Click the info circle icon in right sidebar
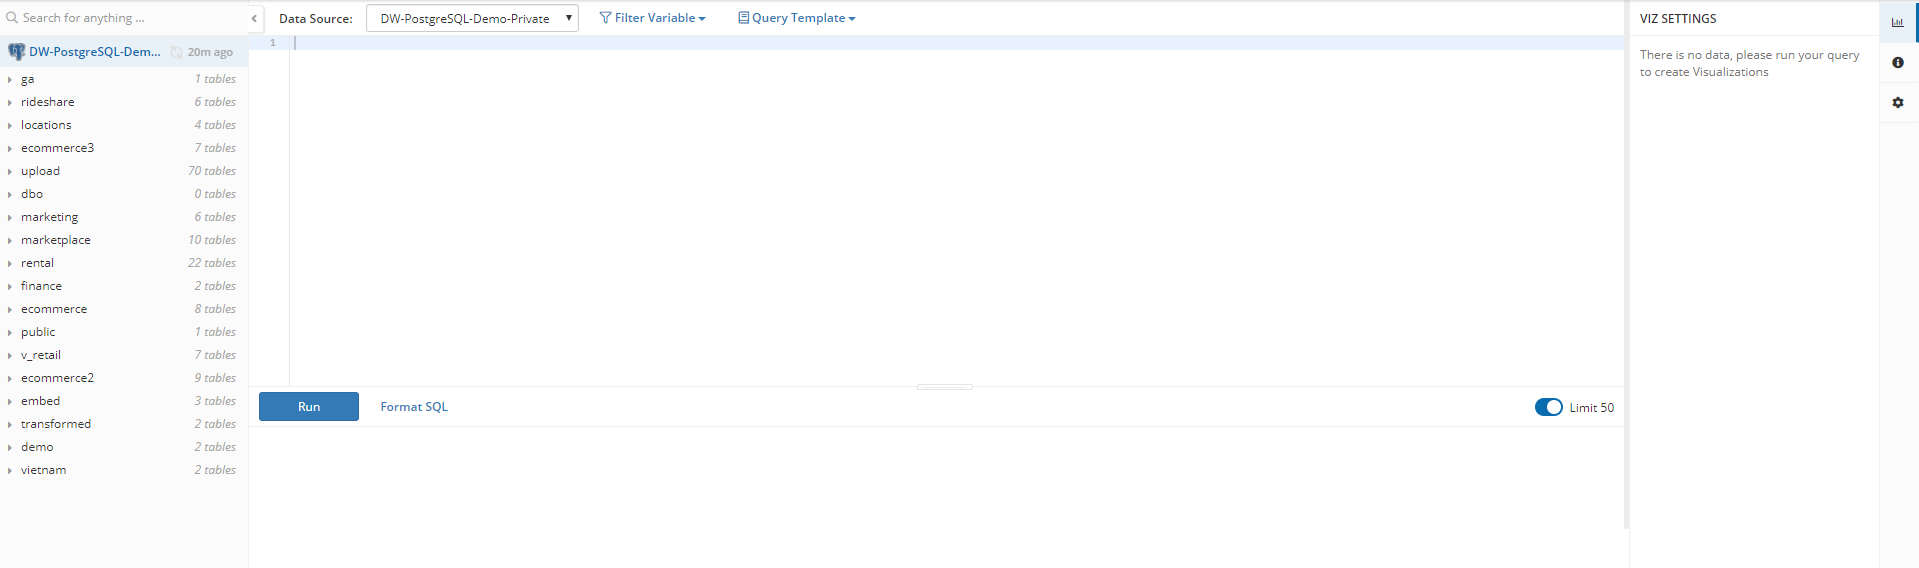Viewport: 1919px width, 568px height. click(1897, 62)
